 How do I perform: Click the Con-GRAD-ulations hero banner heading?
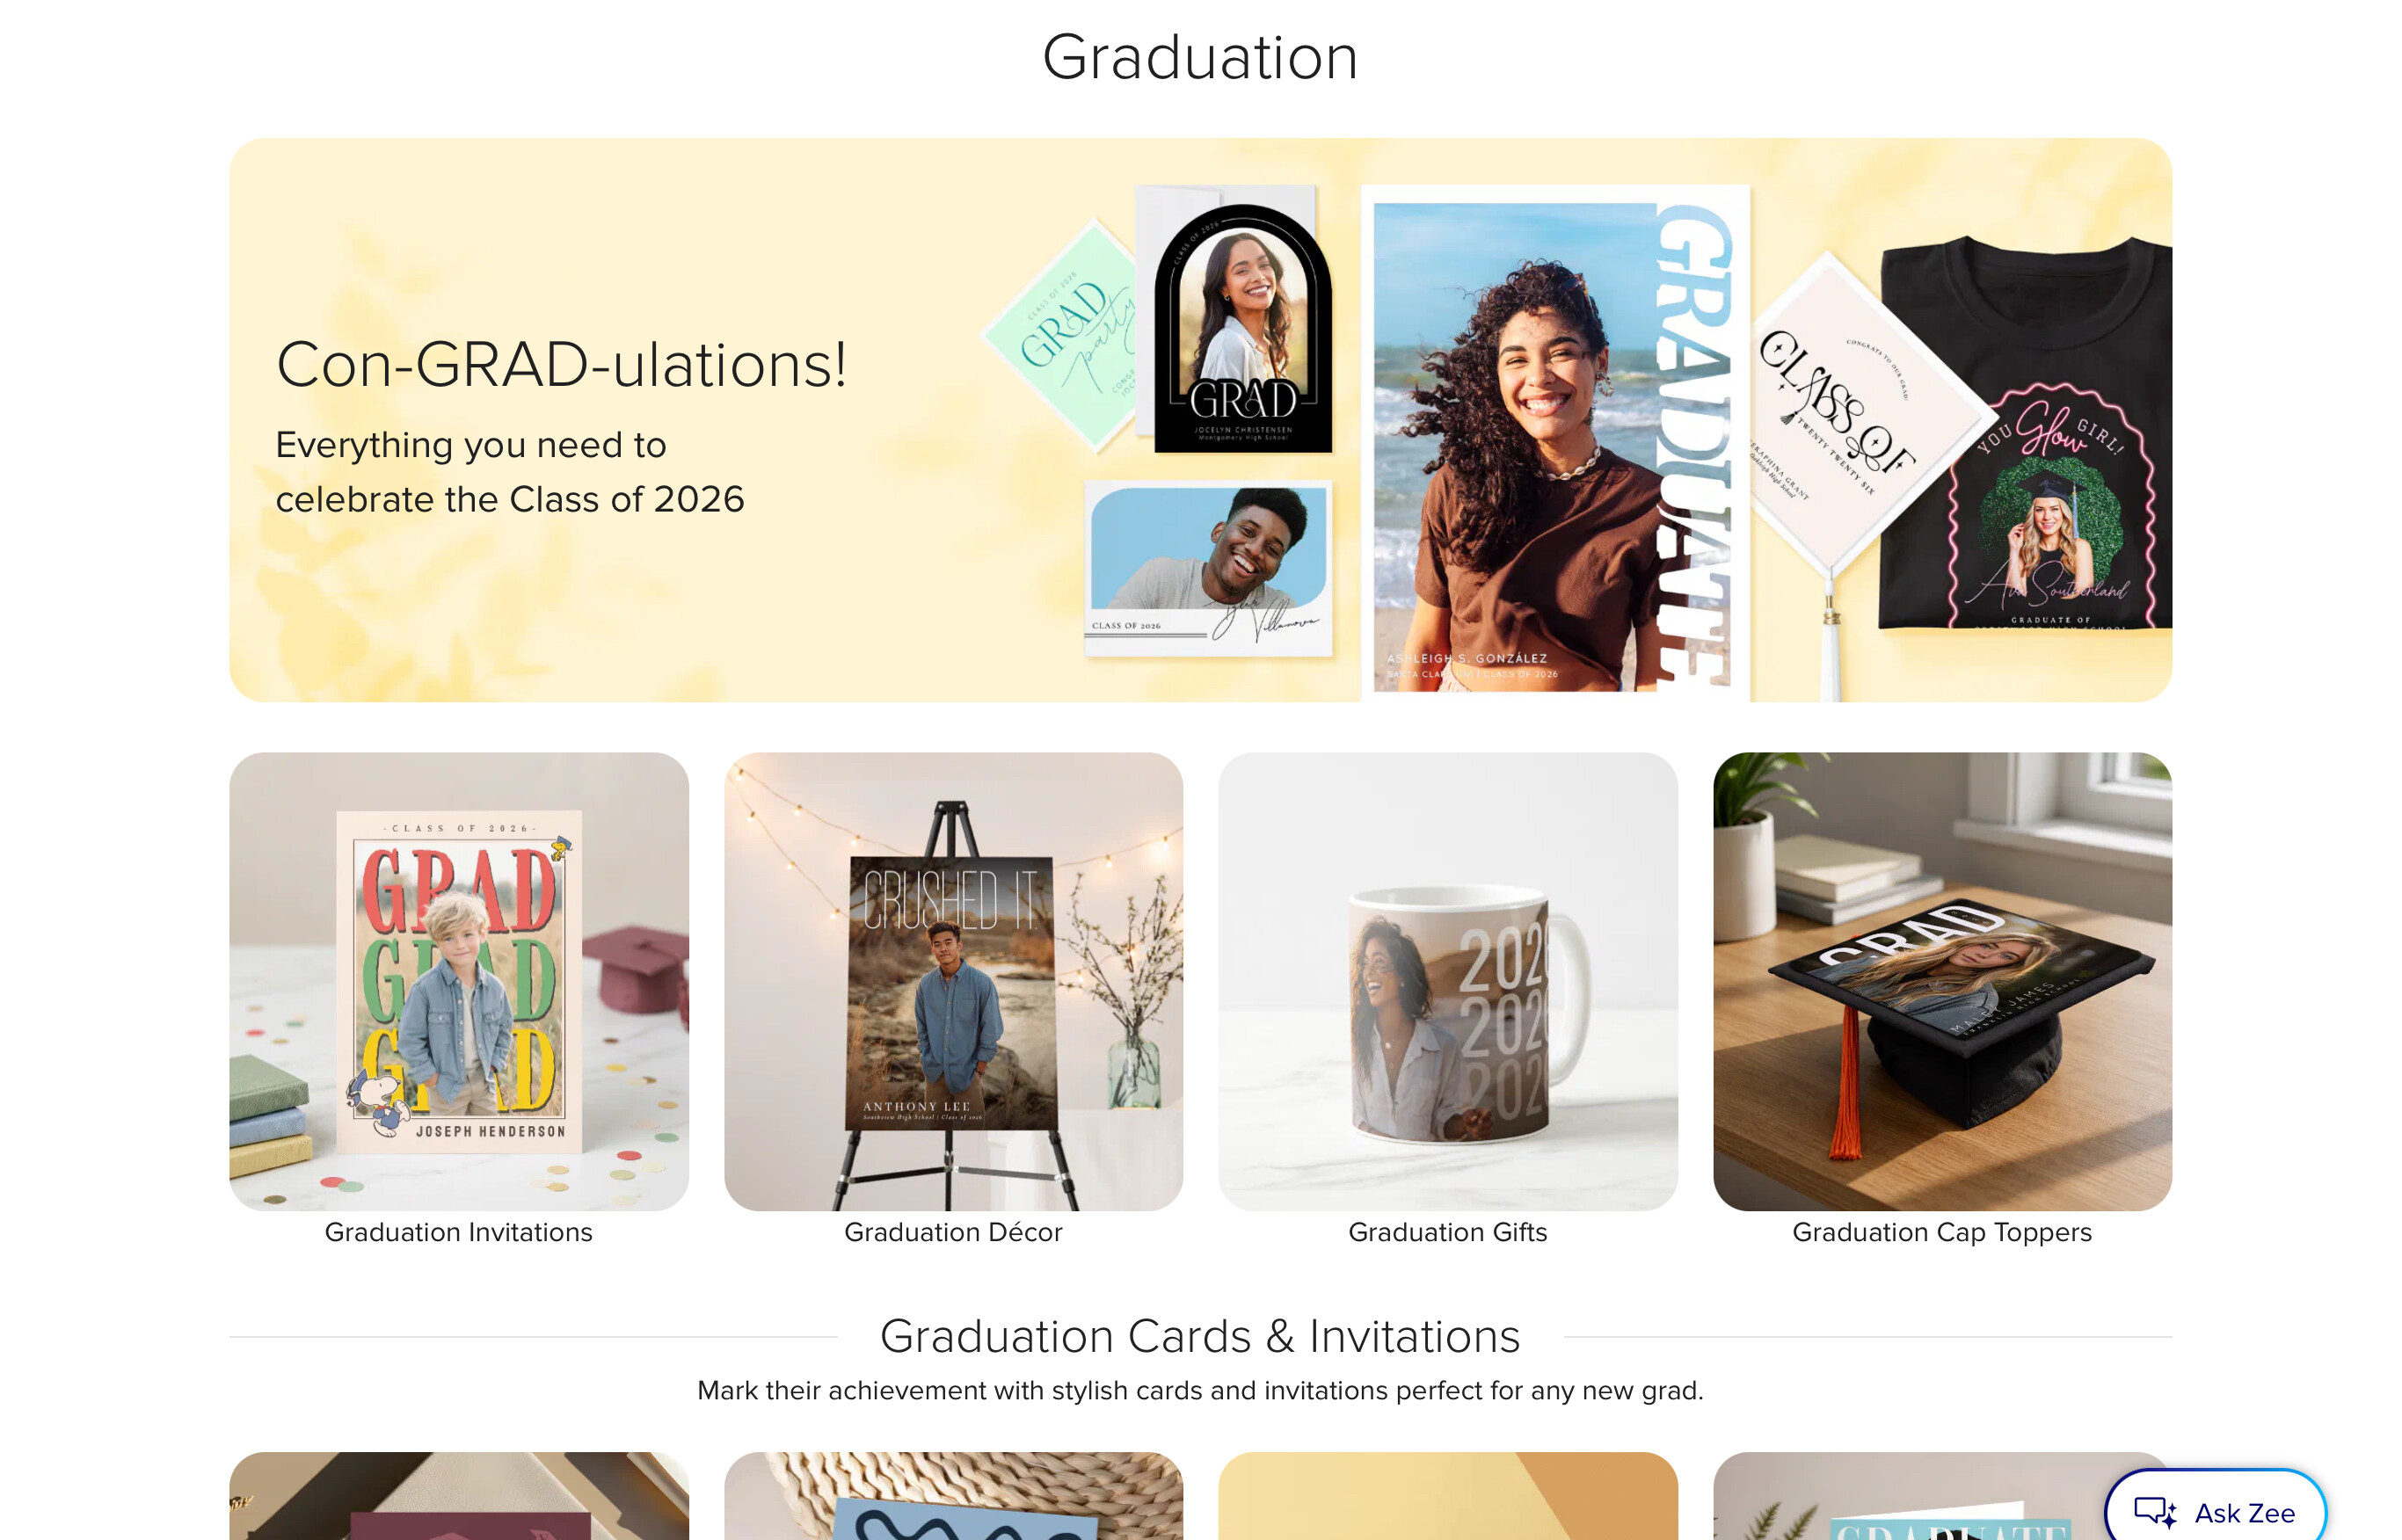tap(562, 364)
